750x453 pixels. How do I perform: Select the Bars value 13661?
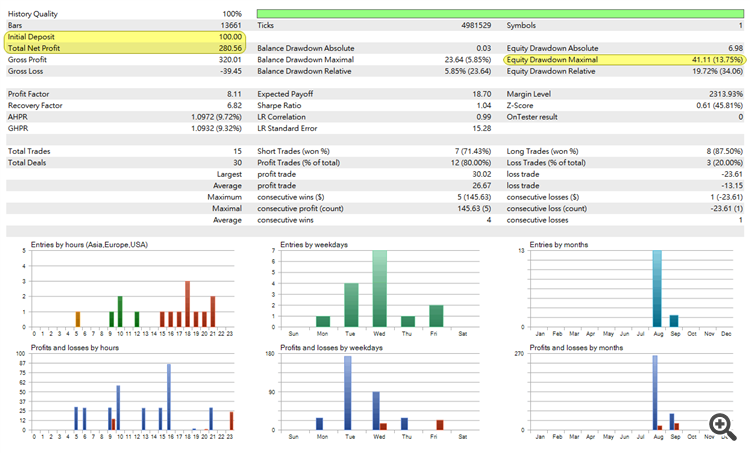pyautogui.click(x=231, y=25)
